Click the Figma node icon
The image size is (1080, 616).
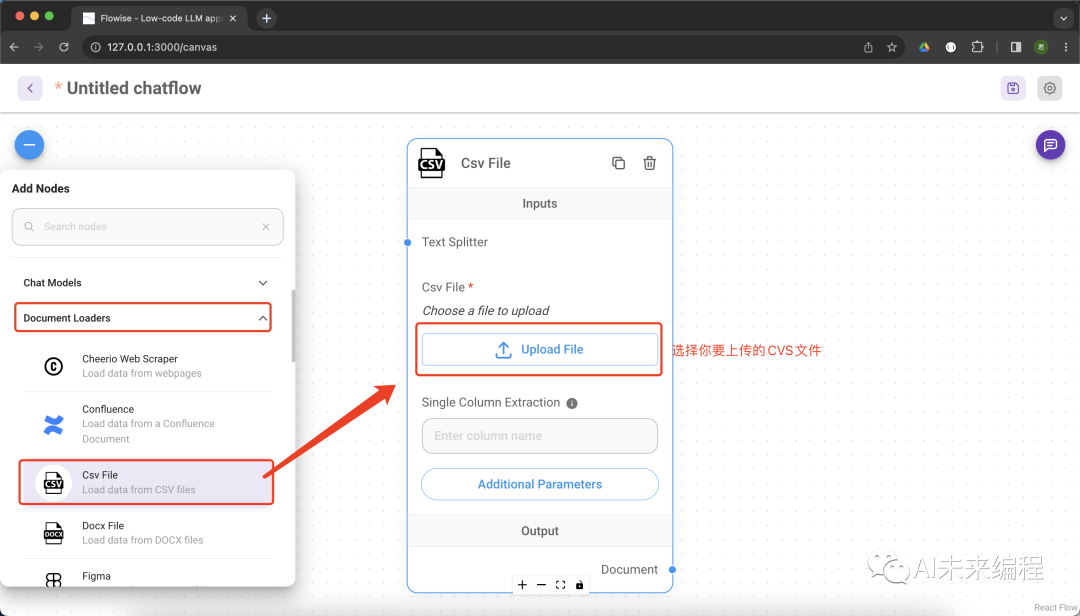point(54,580)
